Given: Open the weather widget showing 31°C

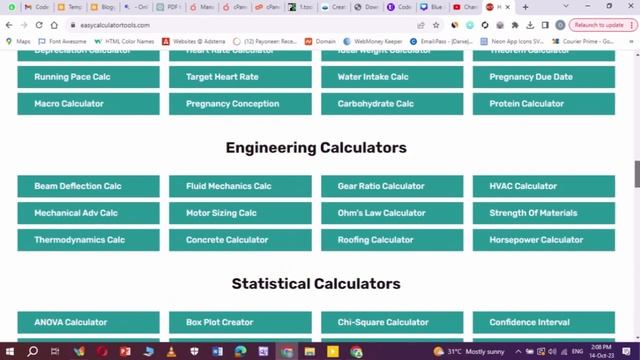Looking at the screenshot, I should click(x=469, y=351).
